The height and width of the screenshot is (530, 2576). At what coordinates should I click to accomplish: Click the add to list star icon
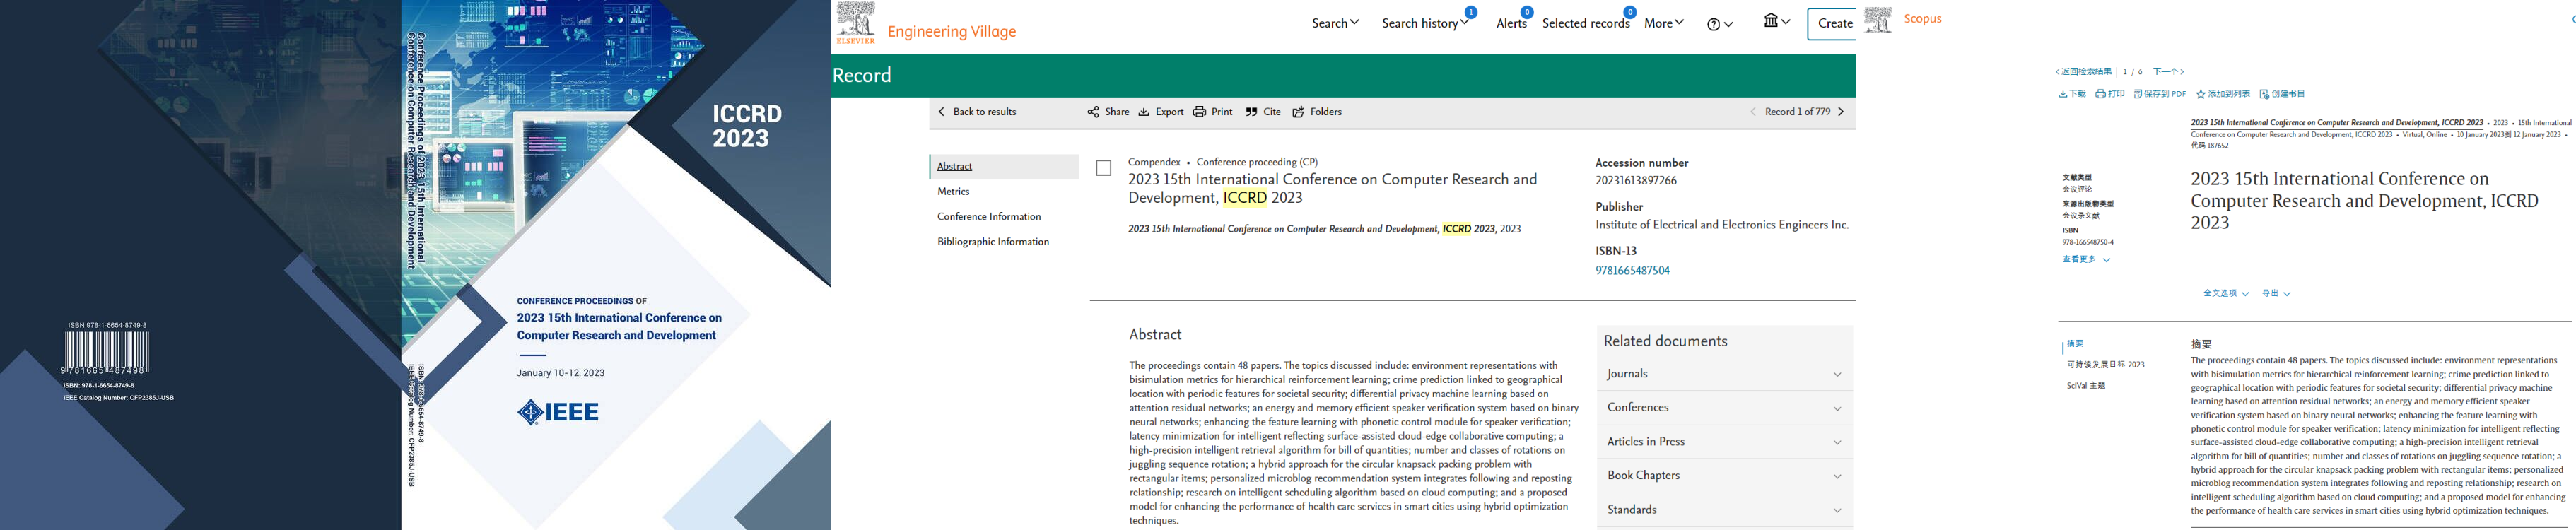2201,94
